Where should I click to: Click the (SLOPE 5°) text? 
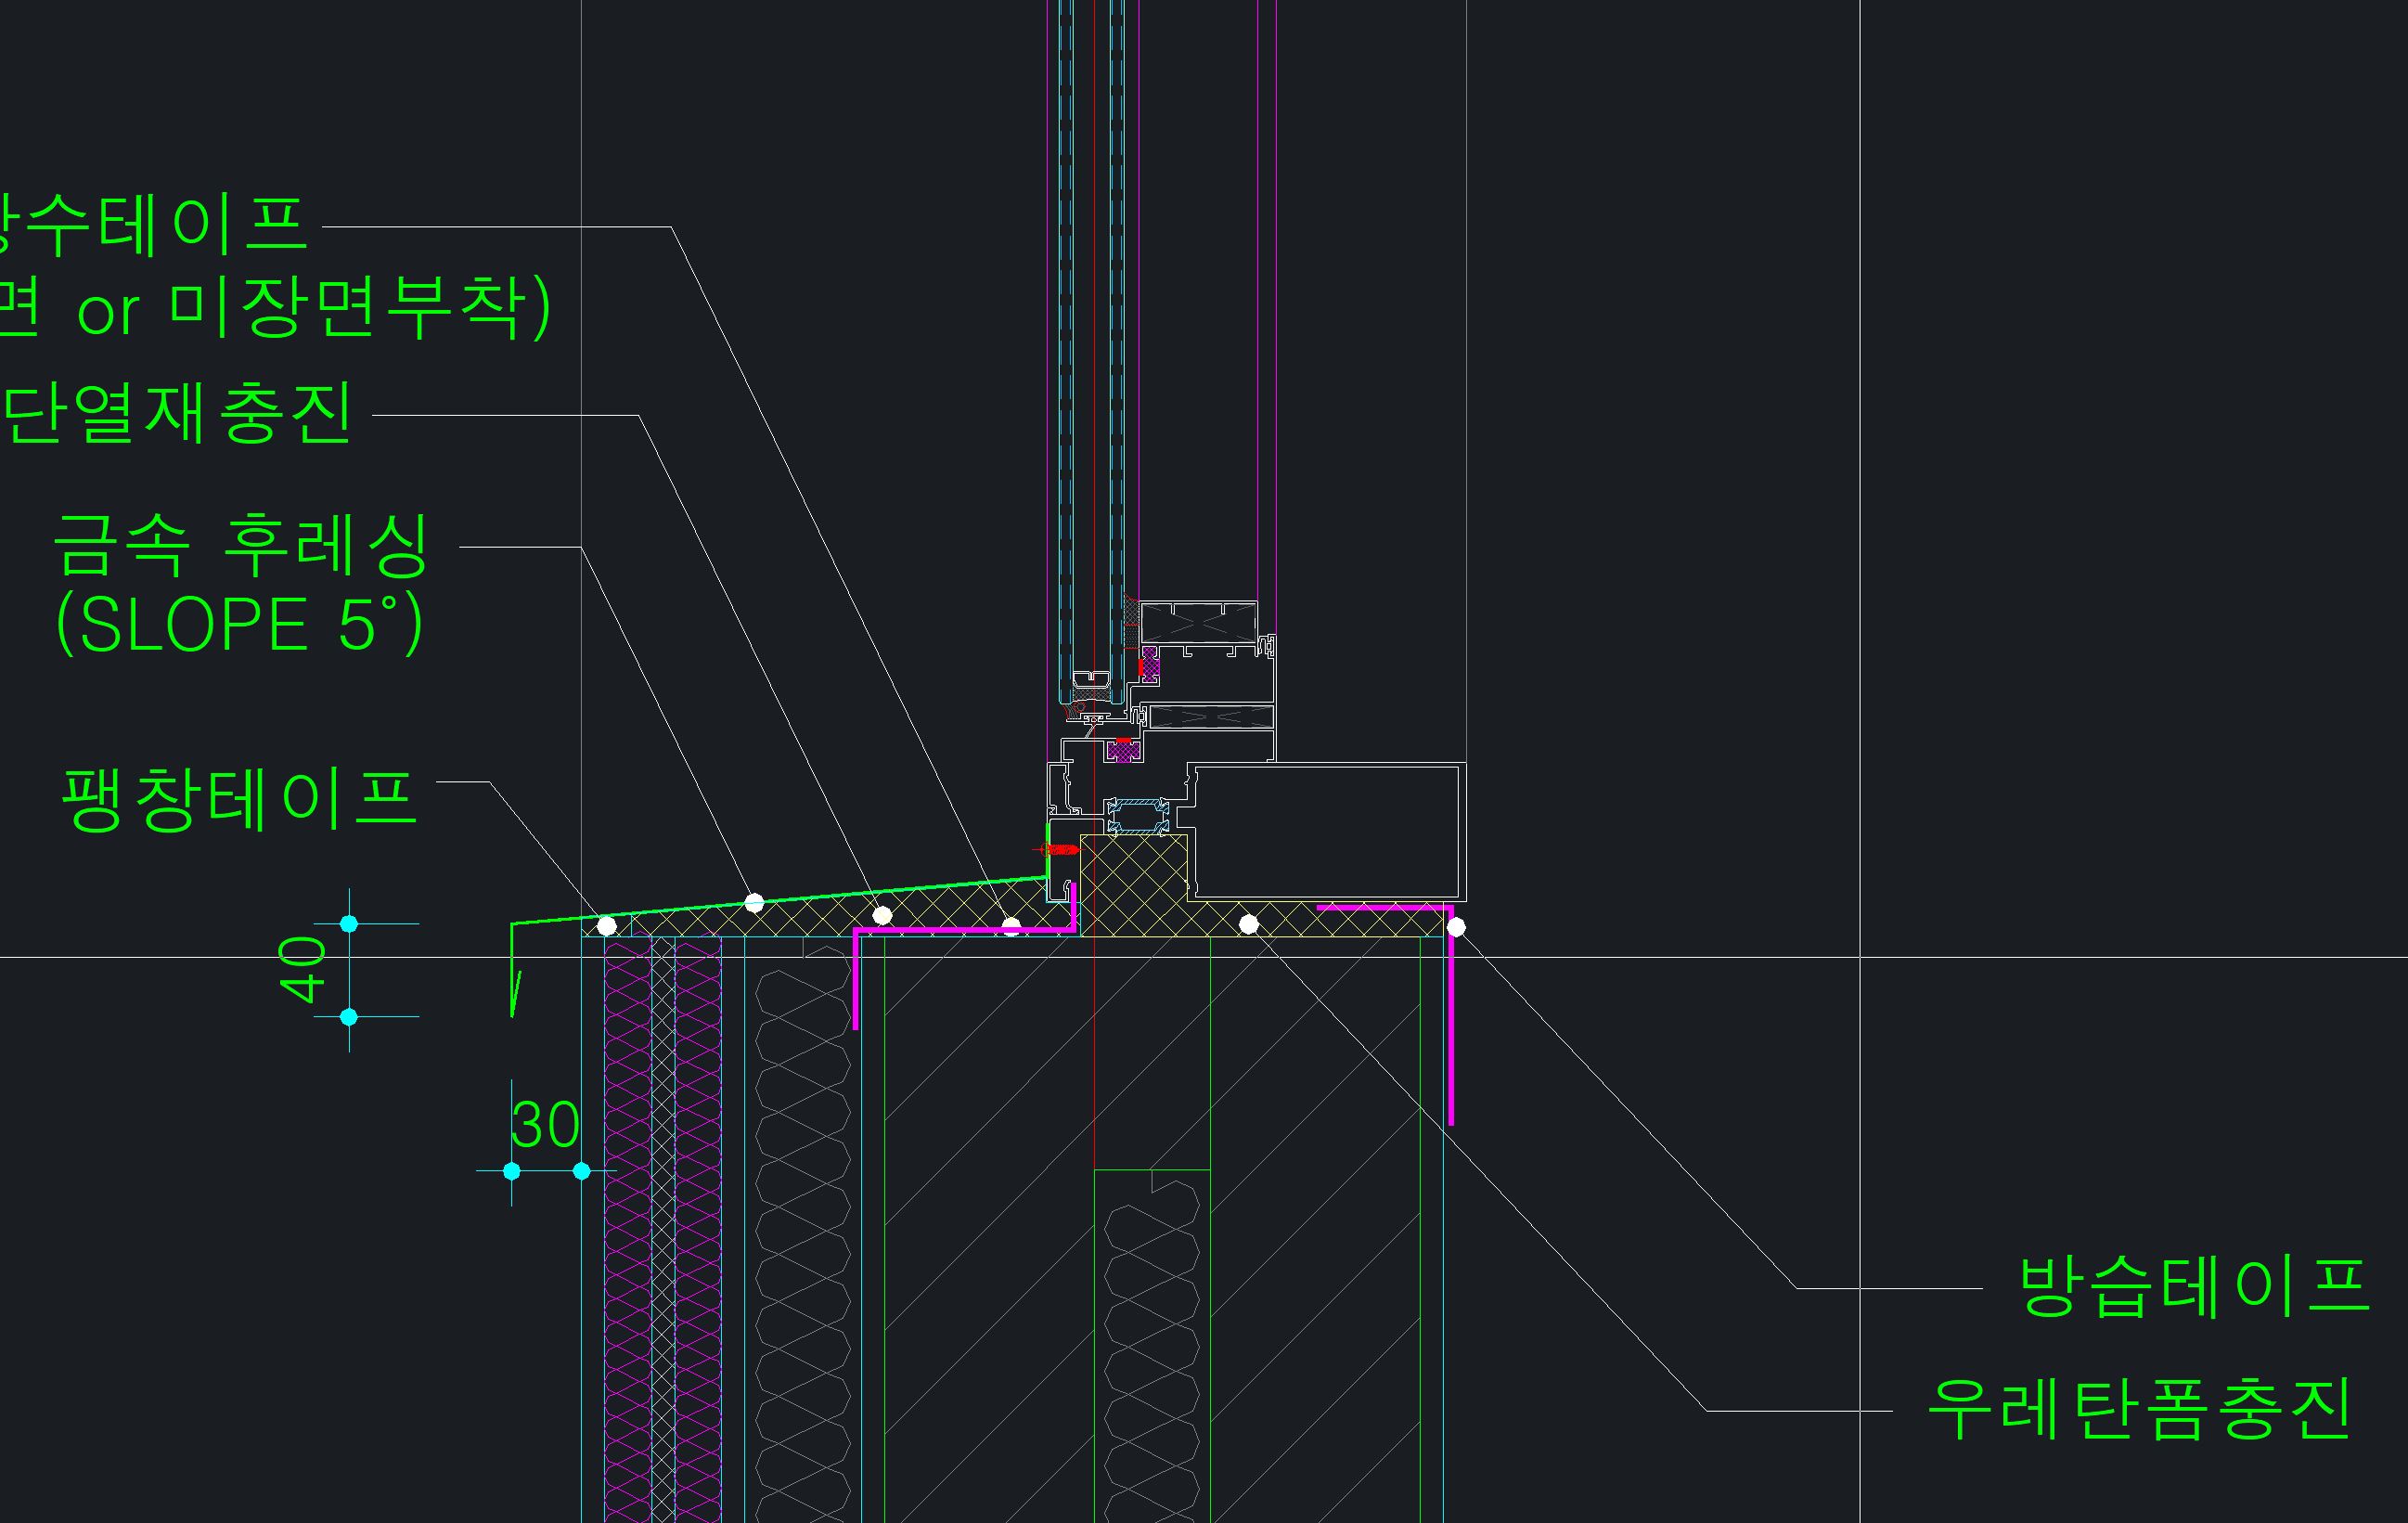(x=240, y=625)
